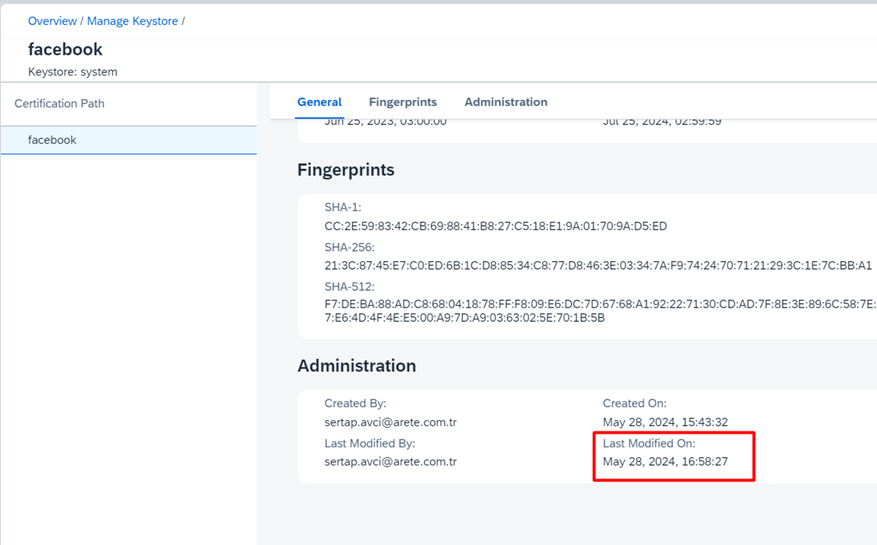
Task: Select the SHA-1 fingerprint value starting CC:2E
Action: pyautogui.click(x=496, y=226)
